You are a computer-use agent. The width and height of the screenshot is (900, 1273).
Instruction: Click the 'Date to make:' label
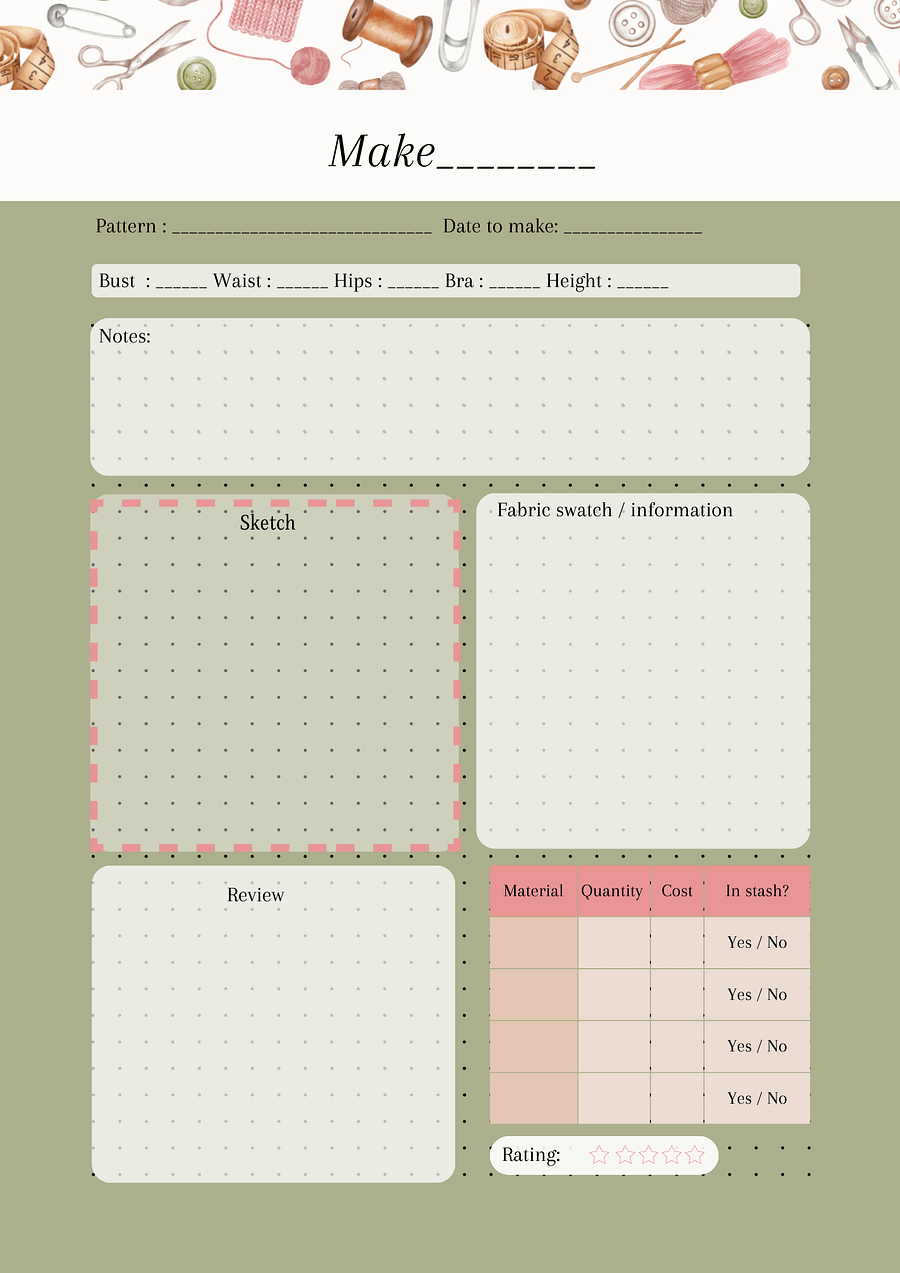501,226
